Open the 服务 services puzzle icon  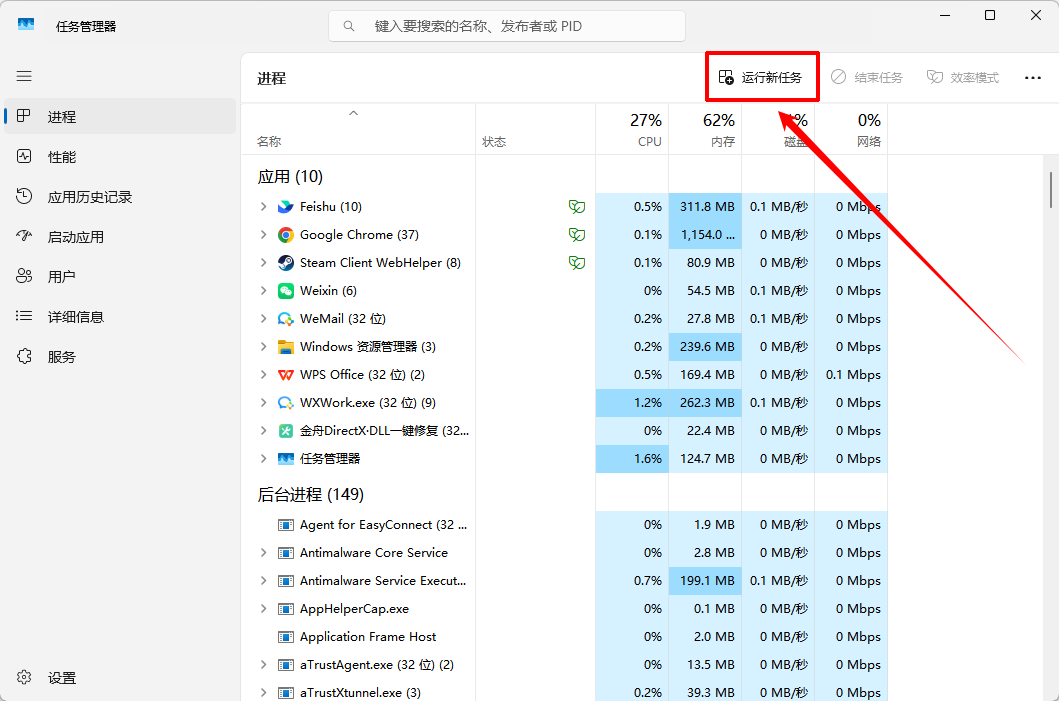(x=24, y=357)
